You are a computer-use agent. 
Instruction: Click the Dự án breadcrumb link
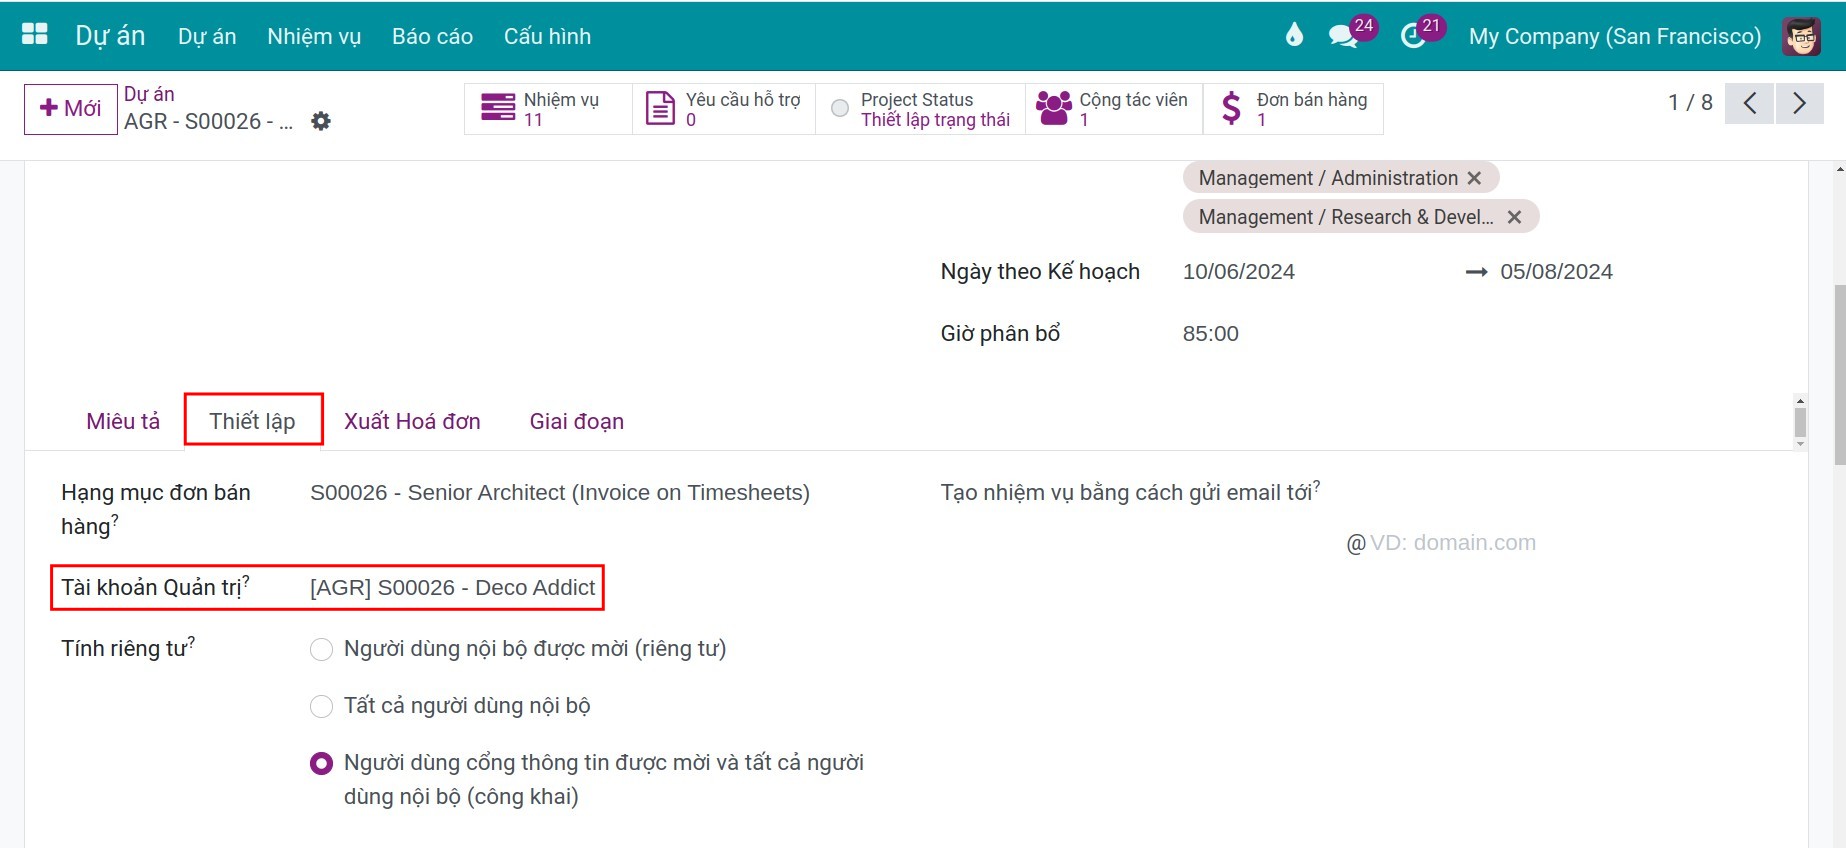(x=149, y=94)
